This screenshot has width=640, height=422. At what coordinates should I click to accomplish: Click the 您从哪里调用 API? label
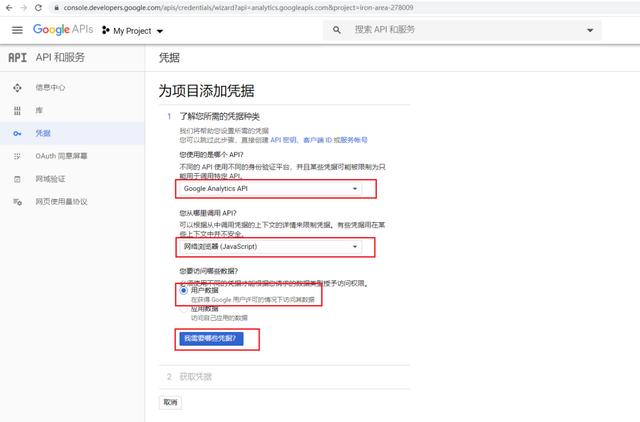pos(208,213)
